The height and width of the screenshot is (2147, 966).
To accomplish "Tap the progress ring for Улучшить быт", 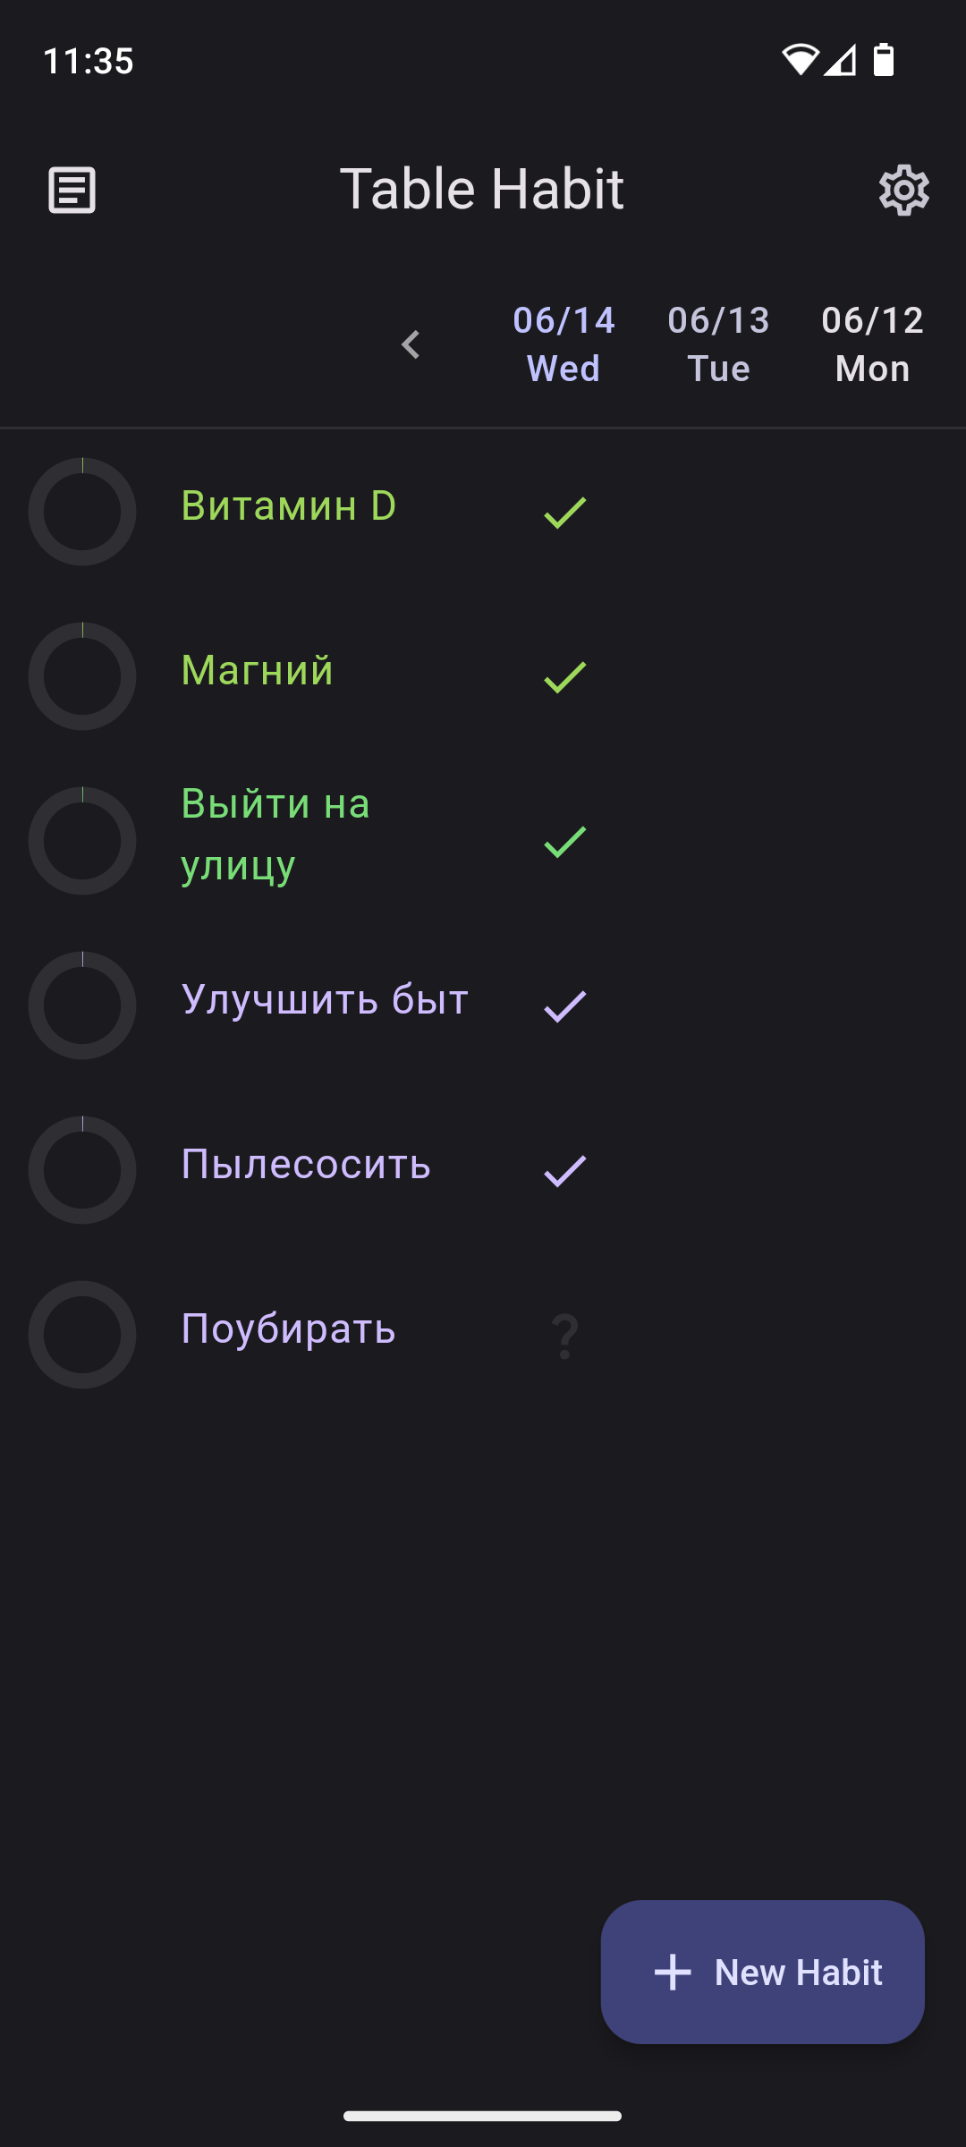I will (82, 1006).
